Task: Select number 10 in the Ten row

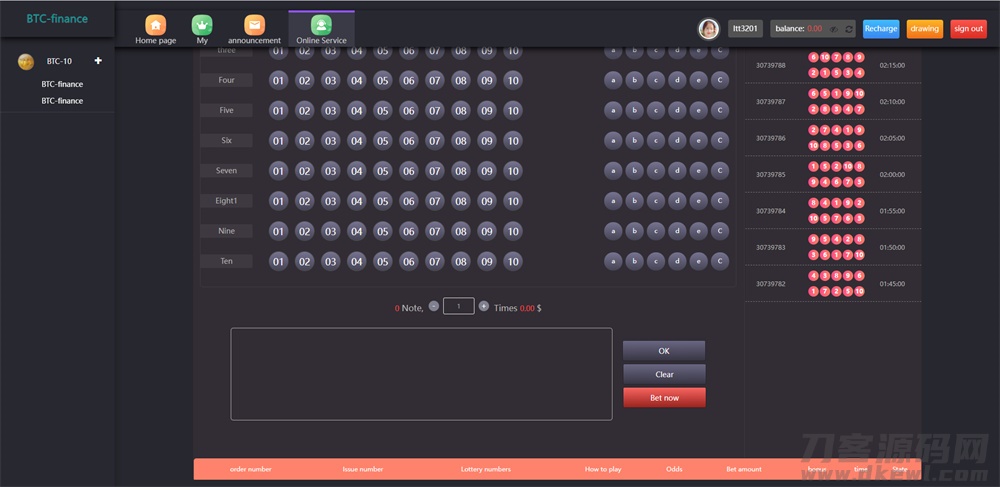Action: pyautogui.click(x=512, y=261)
